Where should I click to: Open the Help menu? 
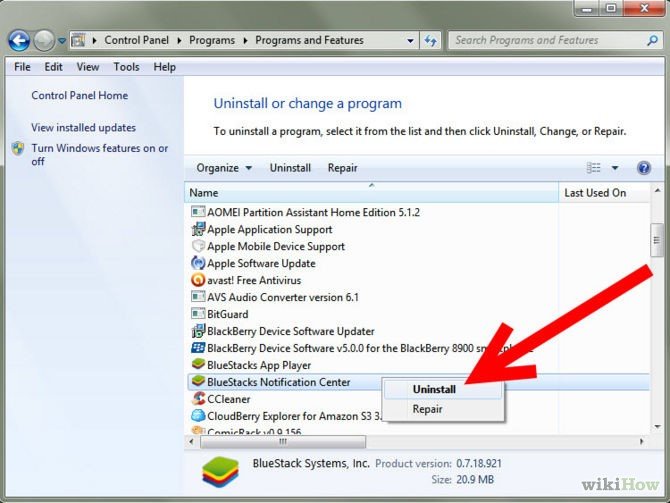point(165,67)
